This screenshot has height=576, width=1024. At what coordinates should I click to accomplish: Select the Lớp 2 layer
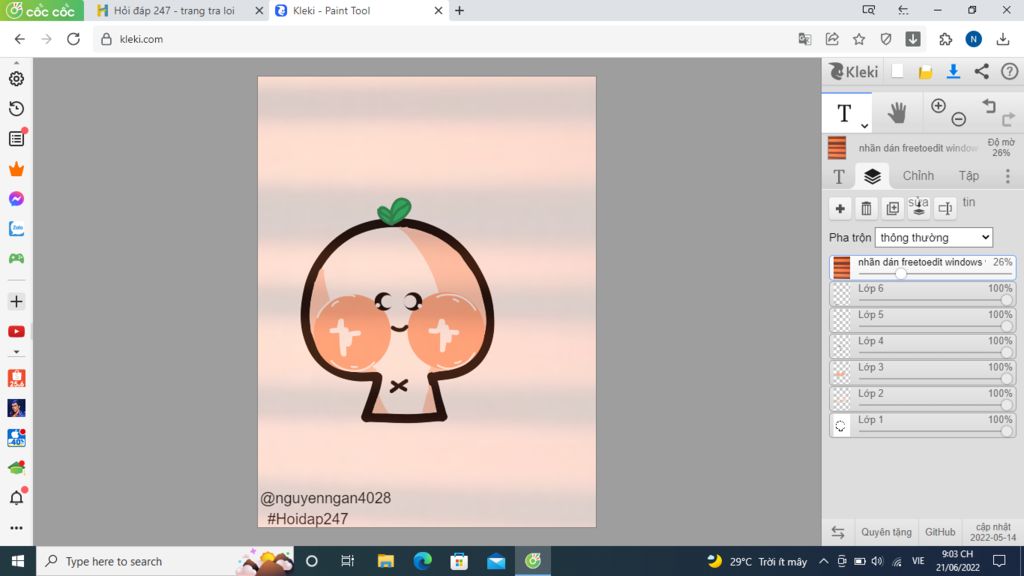pyautogui.click(x=922, y=398)
